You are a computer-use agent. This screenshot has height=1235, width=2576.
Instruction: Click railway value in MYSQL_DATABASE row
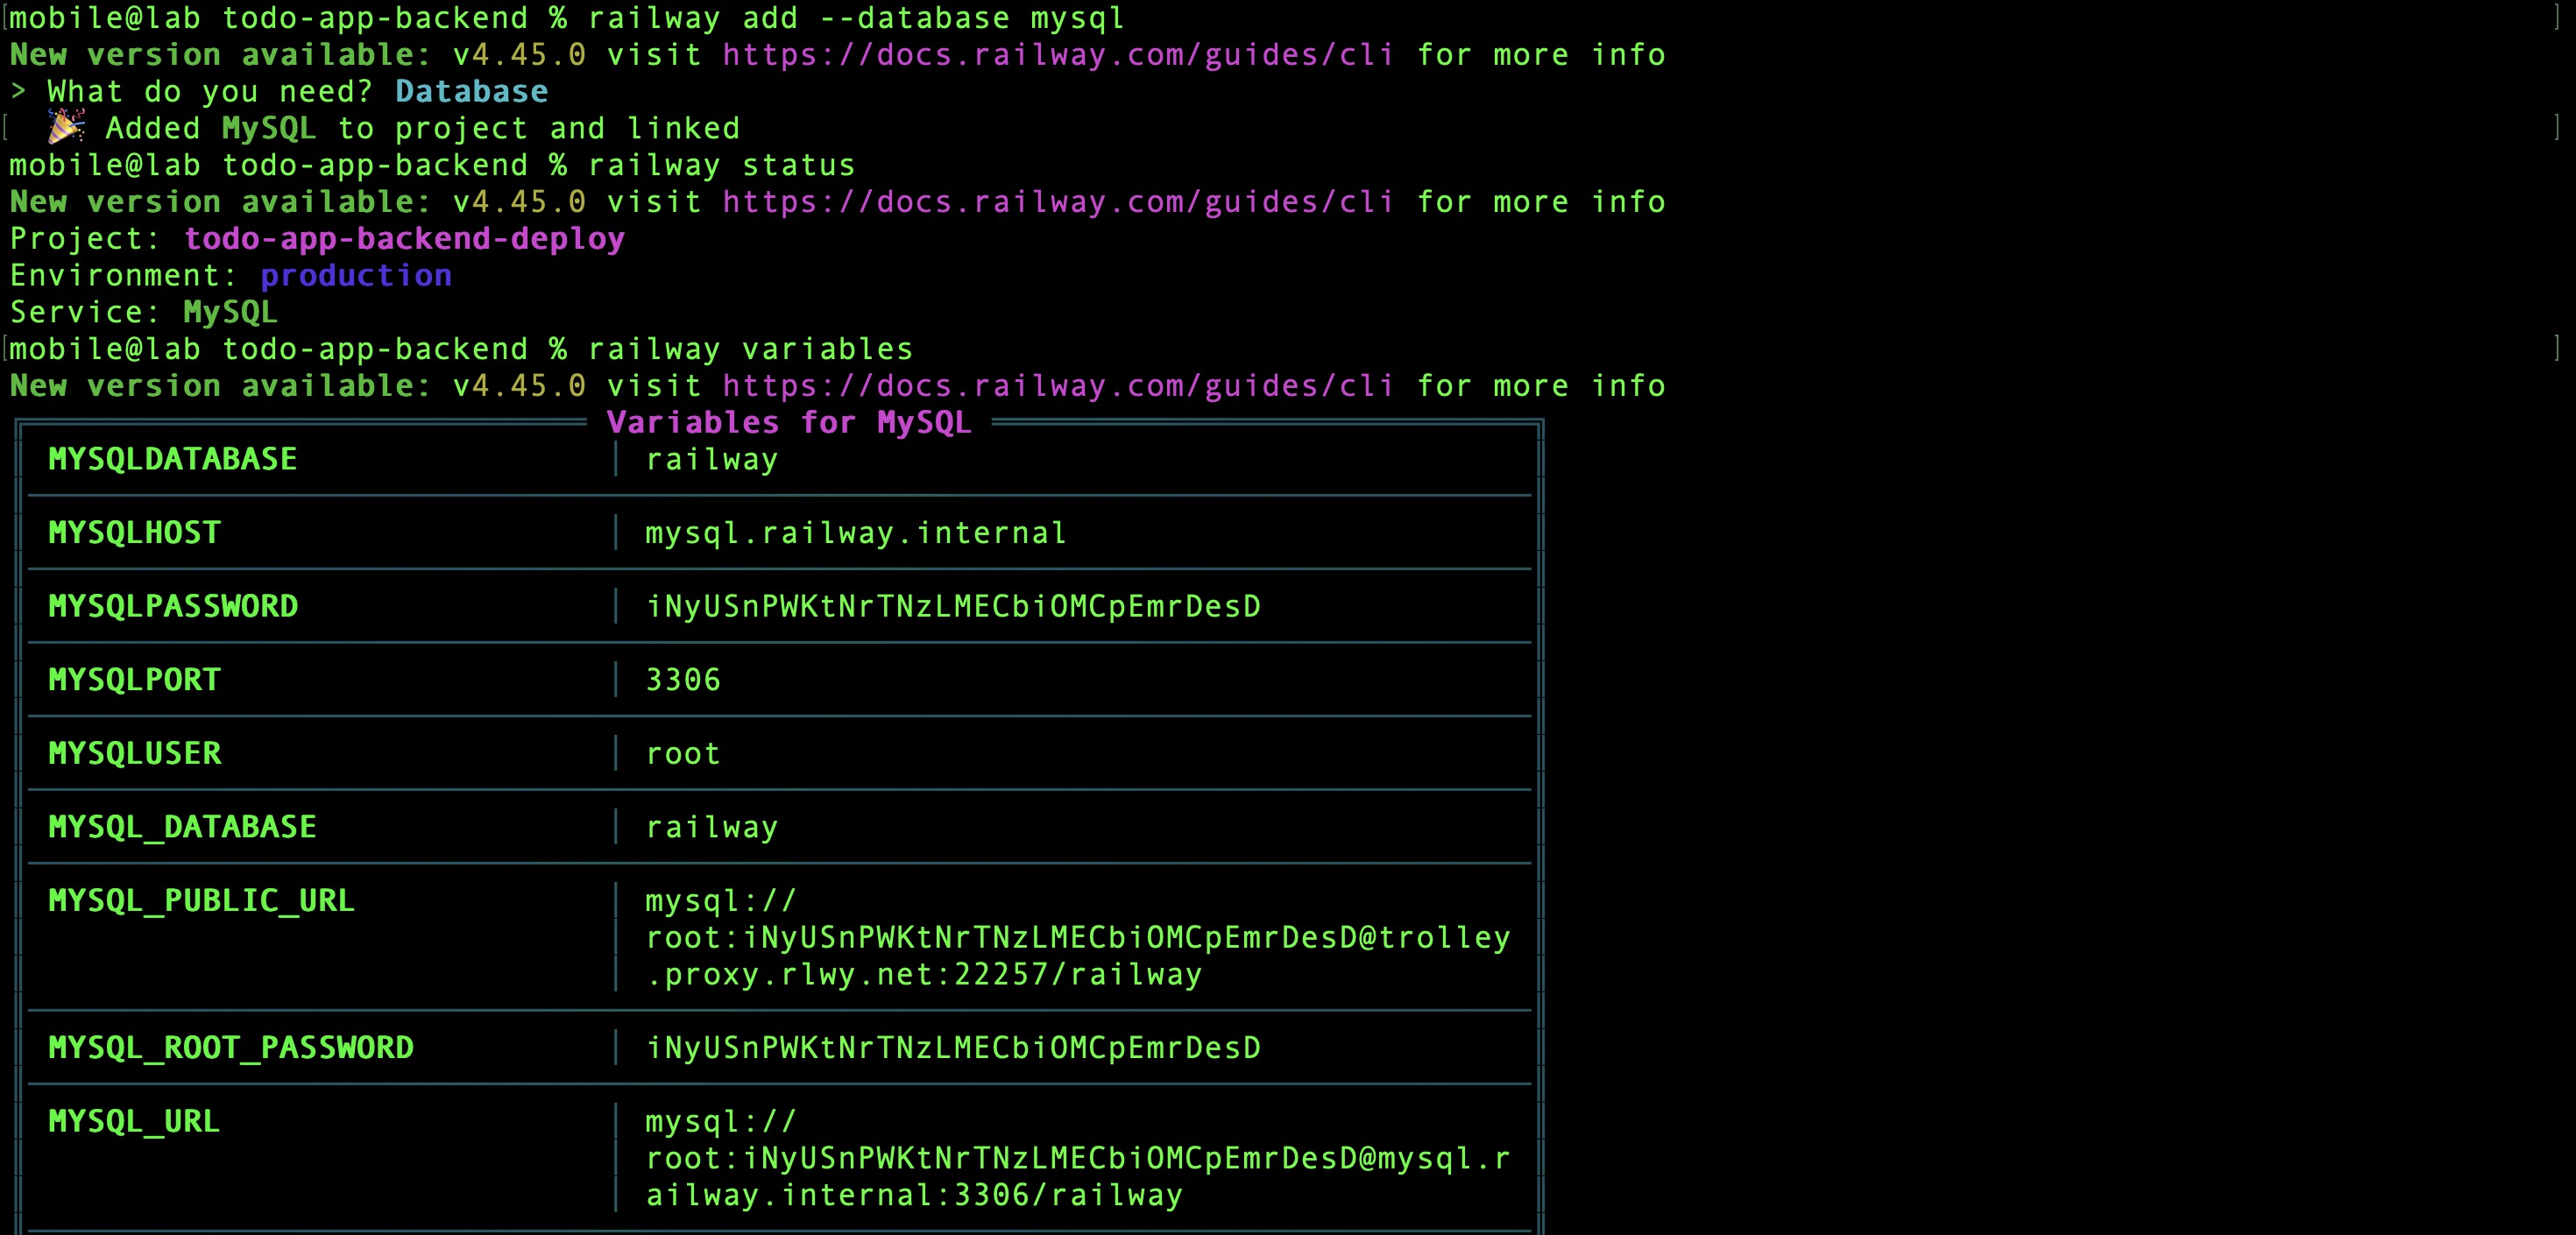712,827
